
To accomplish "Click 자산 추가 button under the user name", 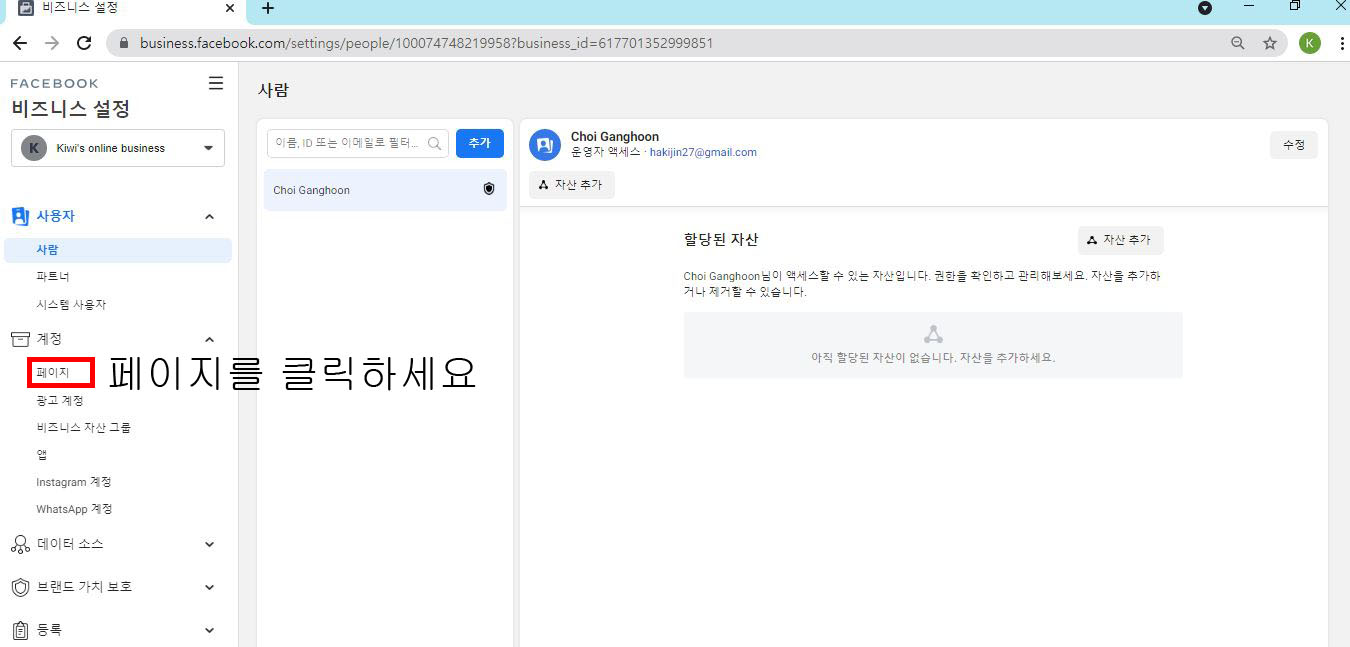I will 572,185.
